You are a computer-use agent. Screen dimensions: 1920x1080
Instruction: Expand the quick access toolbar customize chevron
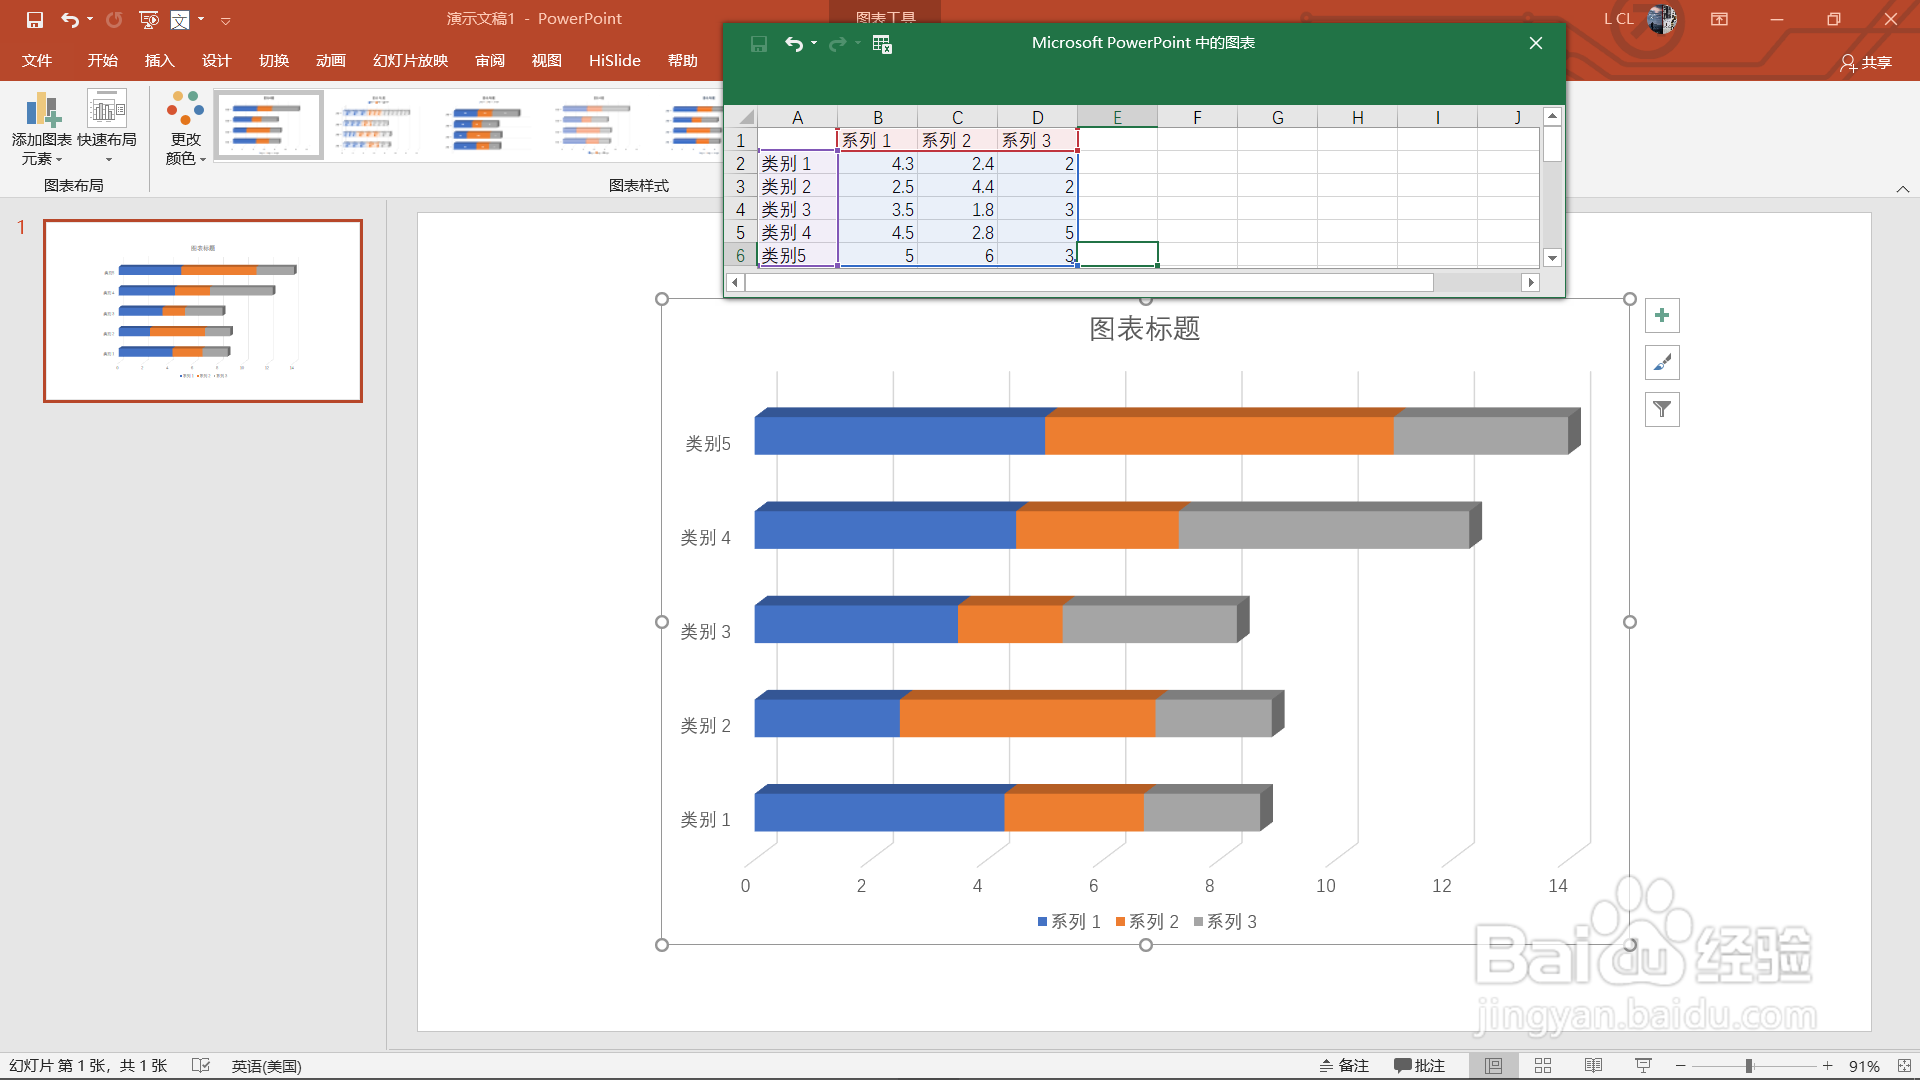(x=226, y=18)
